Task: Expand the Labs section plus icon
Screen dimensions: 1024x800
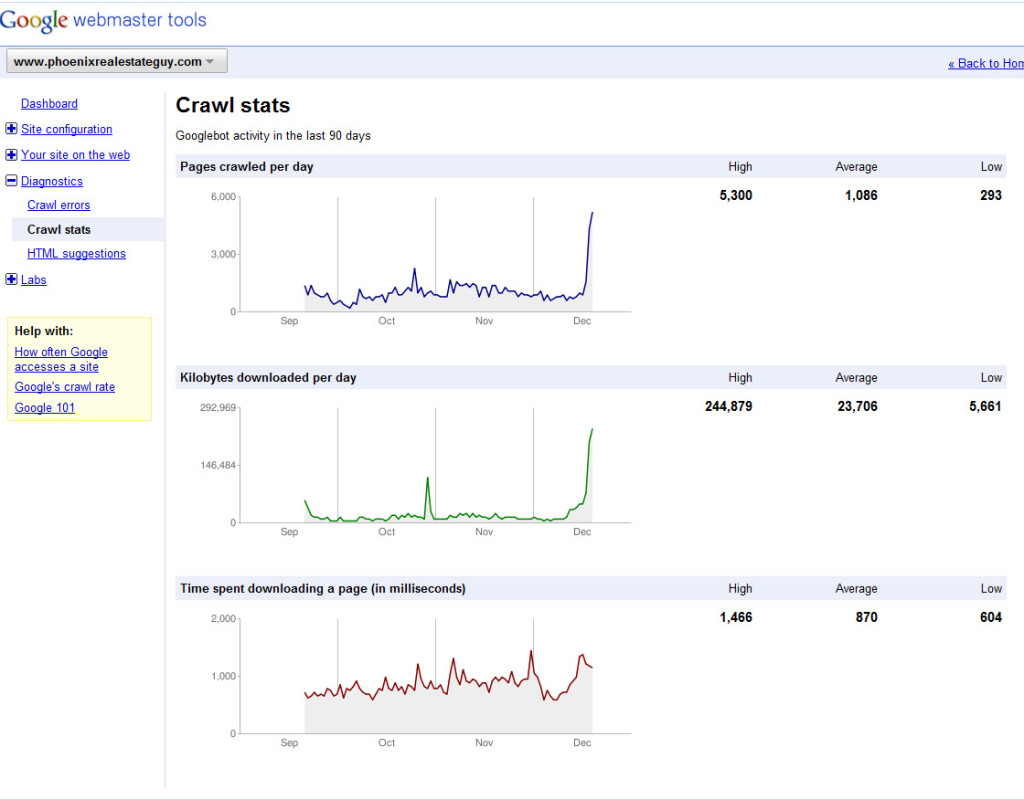Action: coord(11,280)
